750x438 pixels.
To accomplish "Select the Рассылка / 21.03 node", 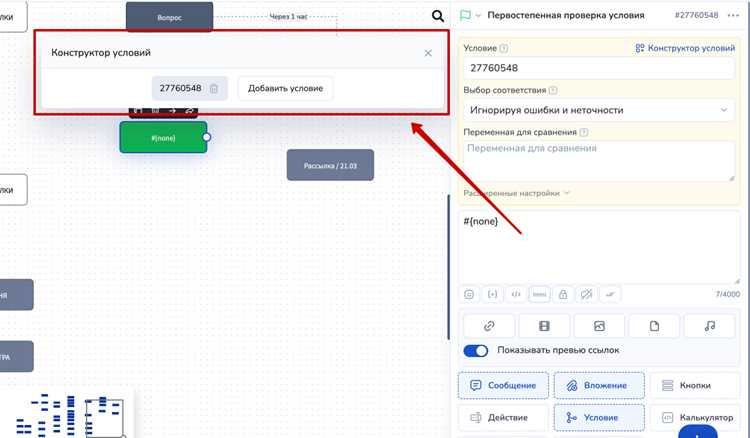I will (330, 165).
